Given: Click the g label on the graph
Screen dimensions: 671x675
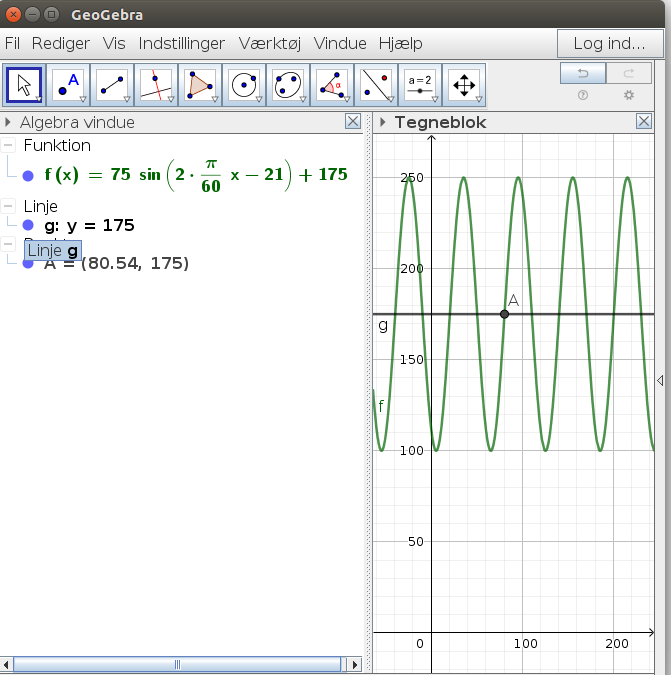Looking at the screenshot, I should click(383, 325).
